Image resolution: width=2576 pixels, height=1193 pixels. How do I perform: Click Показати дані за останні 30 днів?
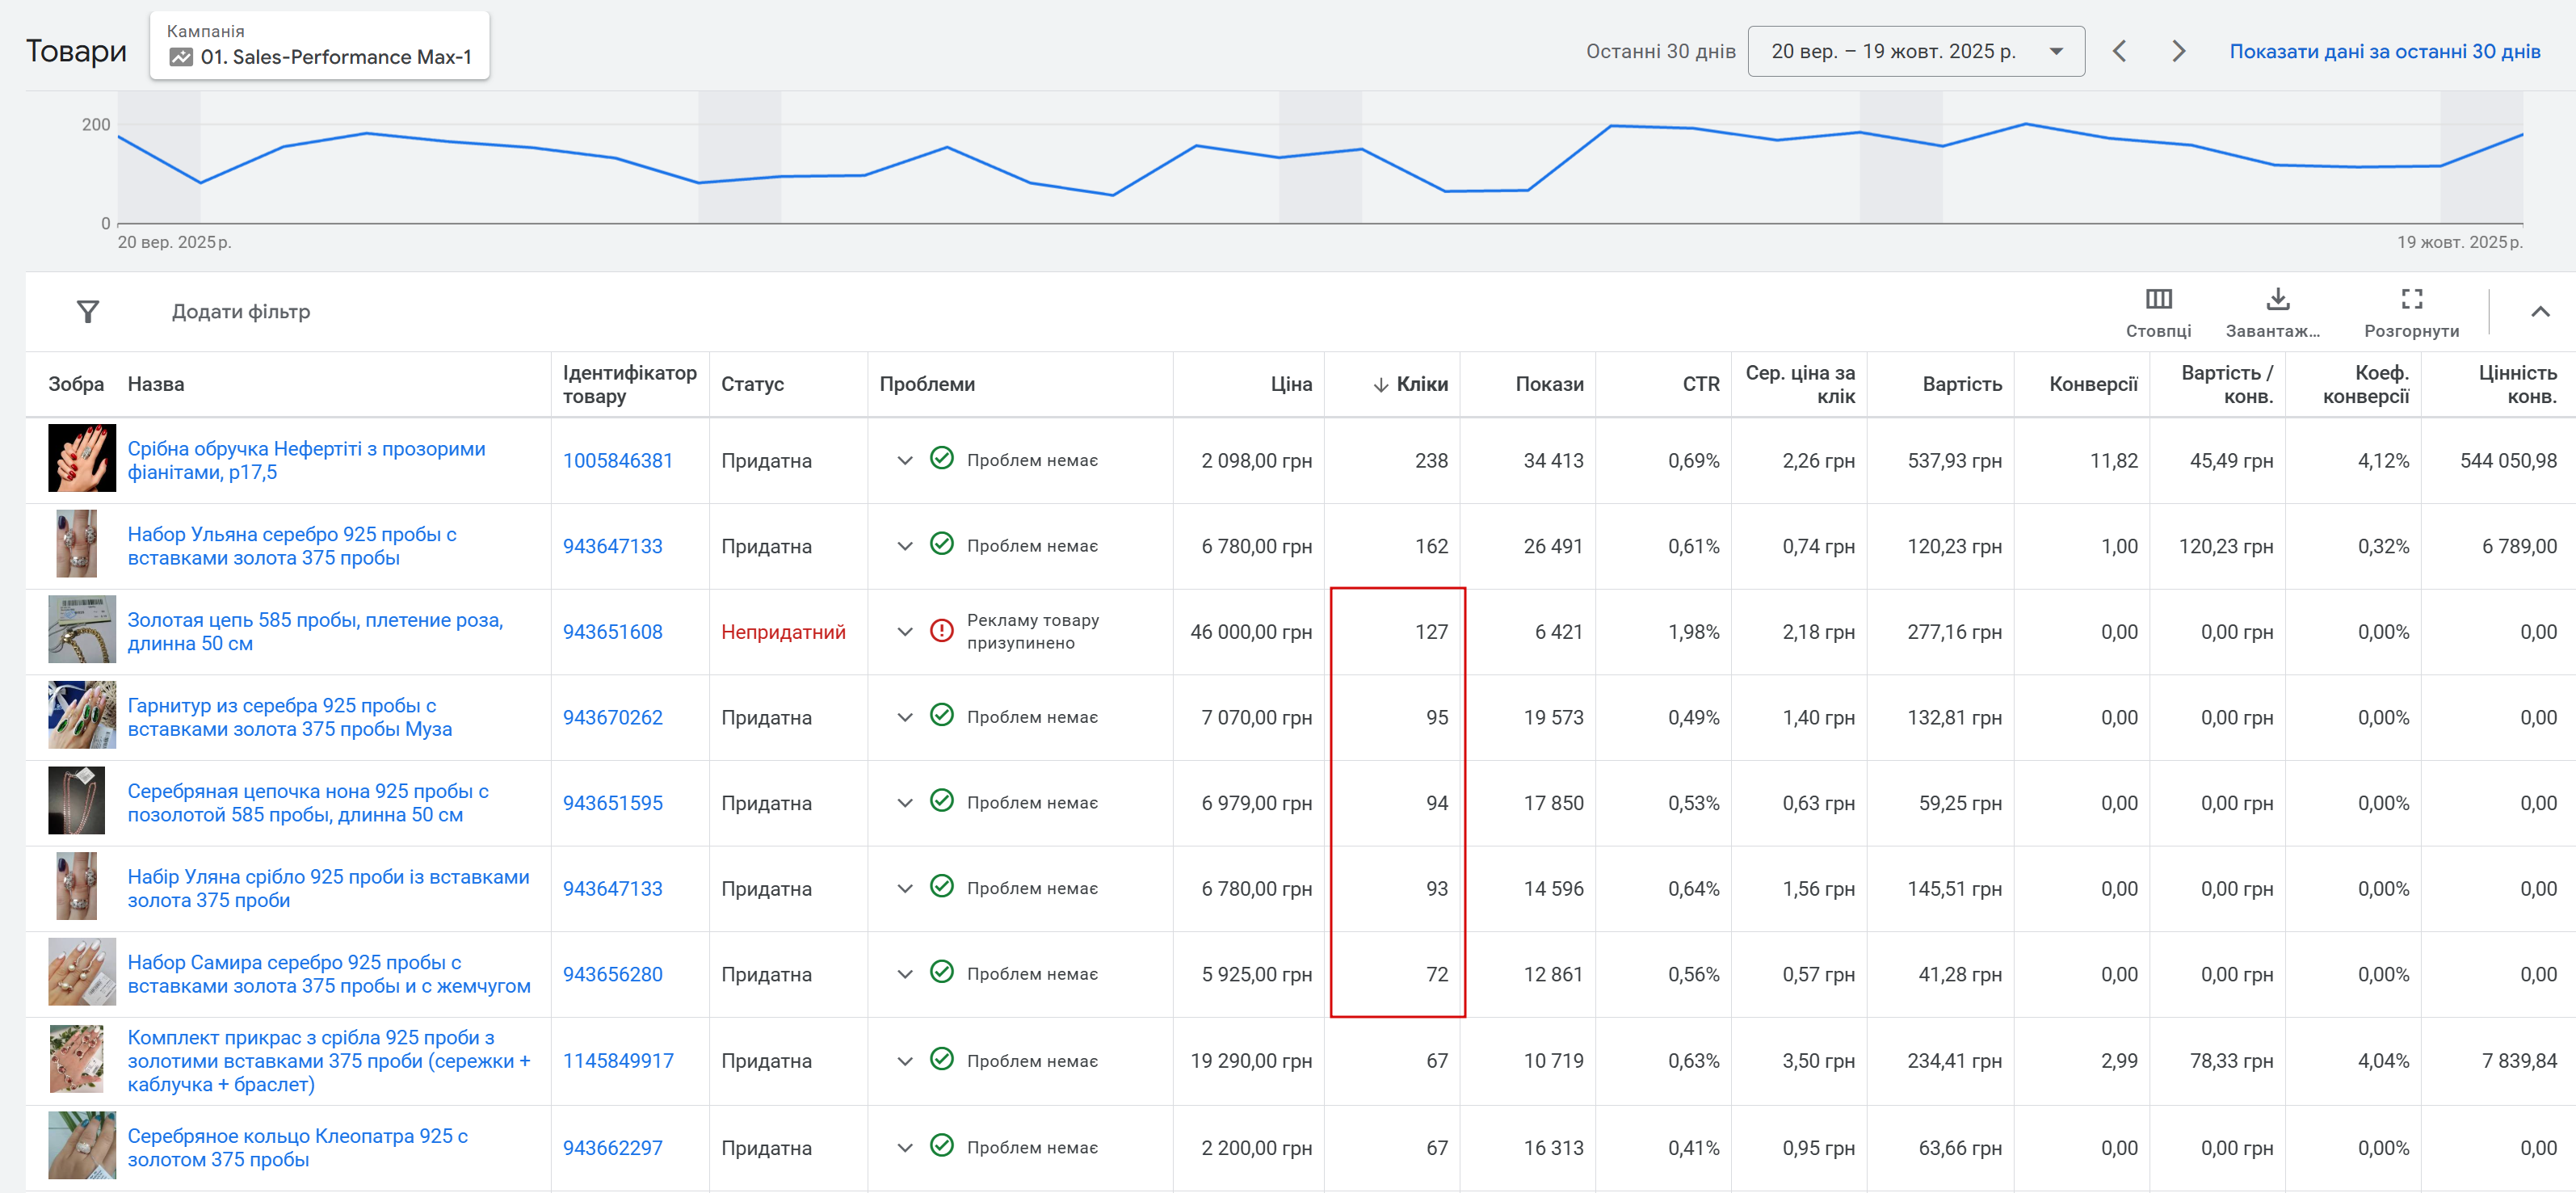(2384, 51)
